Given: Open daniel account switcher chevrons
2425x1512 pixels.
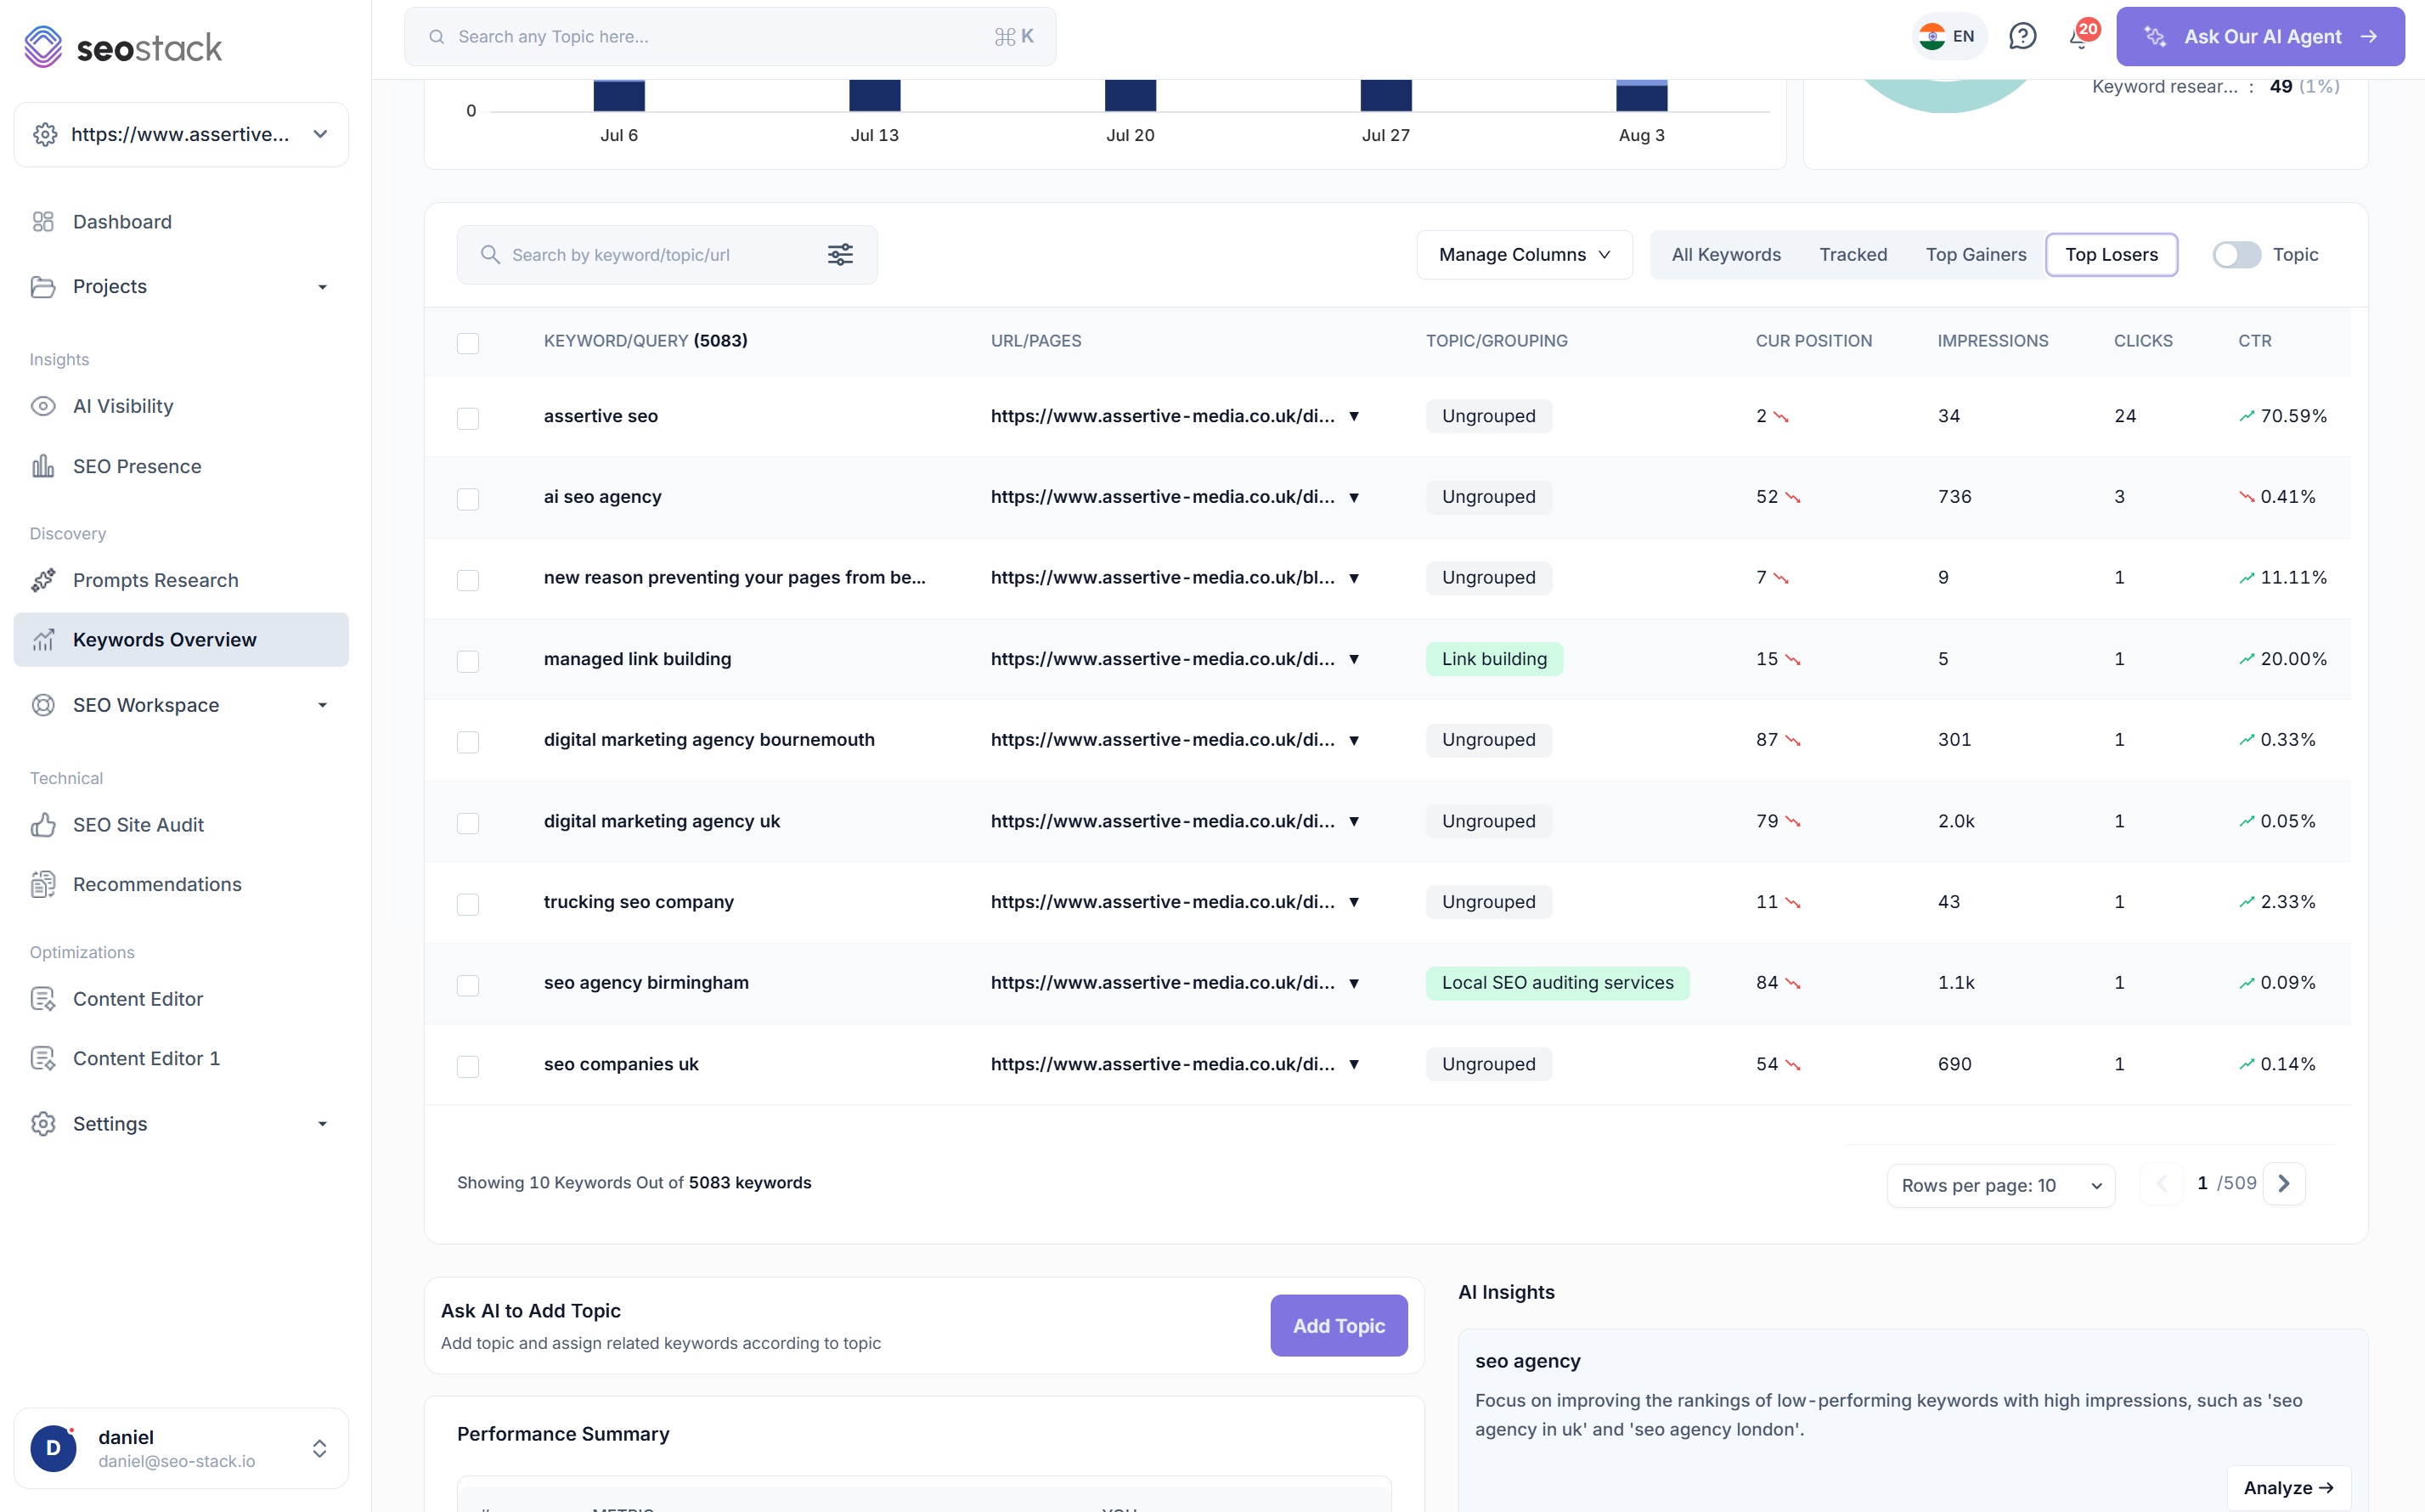Looking at the screenshot, I should pos(319,1449).
